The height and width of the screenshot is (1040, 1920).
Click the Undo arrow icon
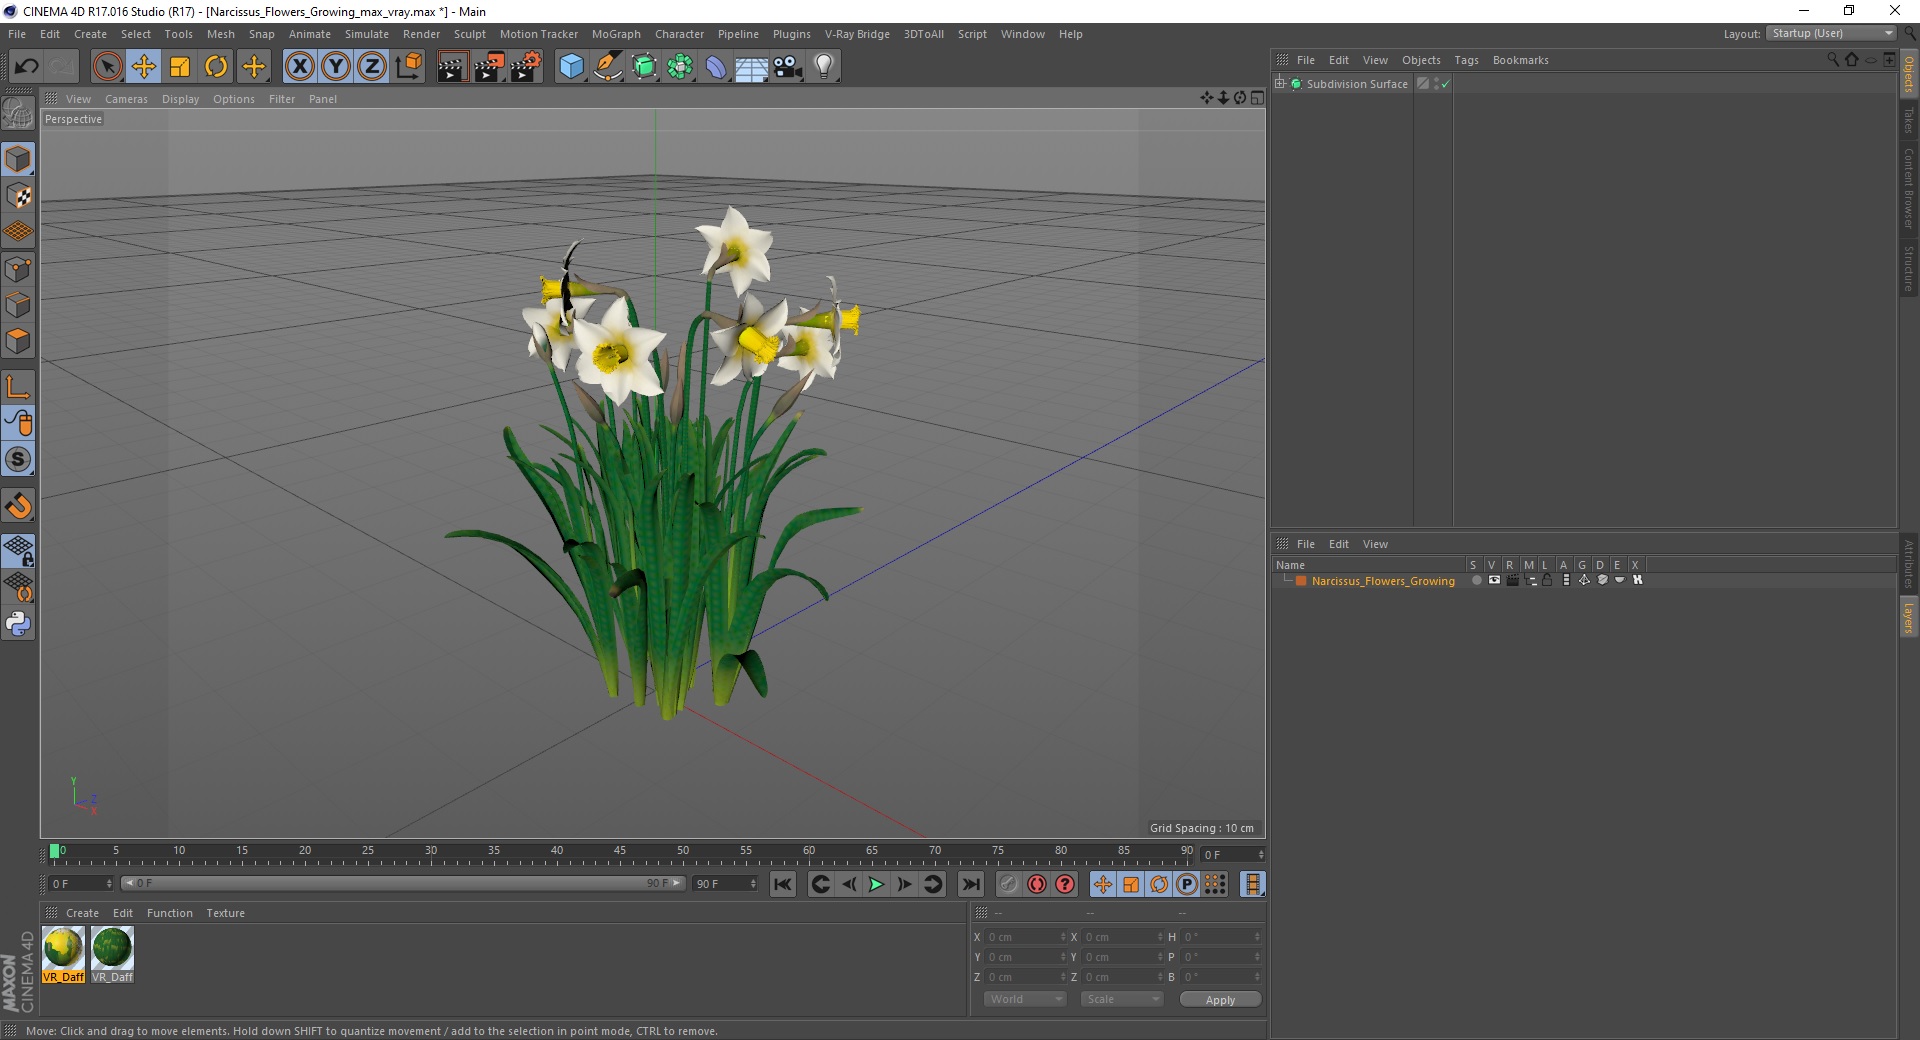click(x=27, y=67)
